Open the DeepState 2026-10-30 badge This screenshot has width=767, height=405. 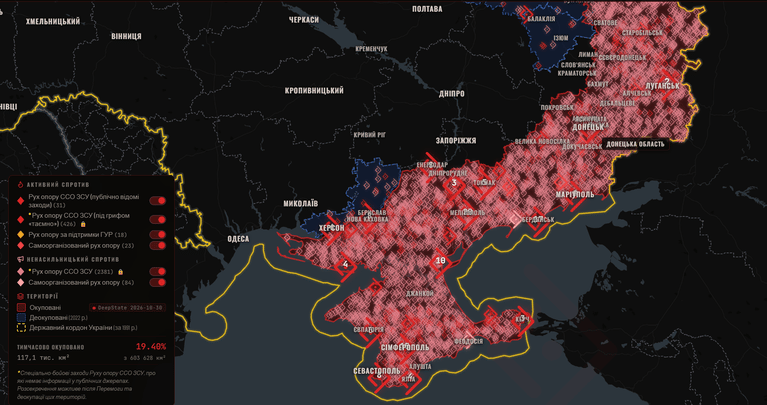127,308
